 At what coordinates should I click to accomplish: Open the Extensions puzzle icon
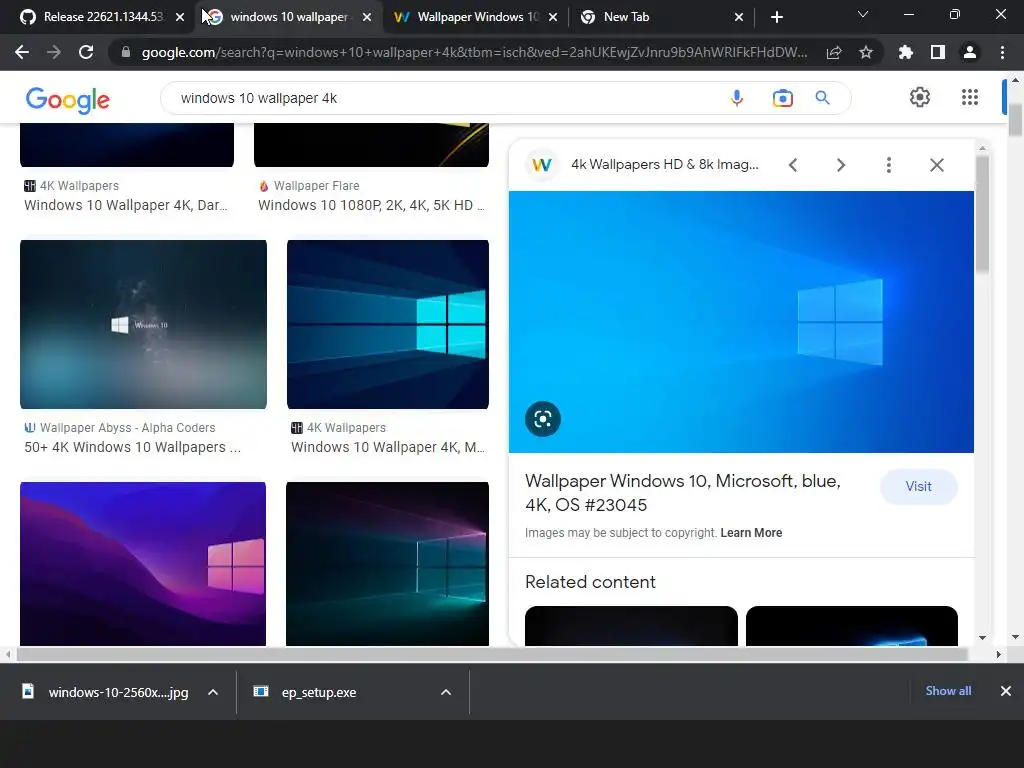[906, 52]
